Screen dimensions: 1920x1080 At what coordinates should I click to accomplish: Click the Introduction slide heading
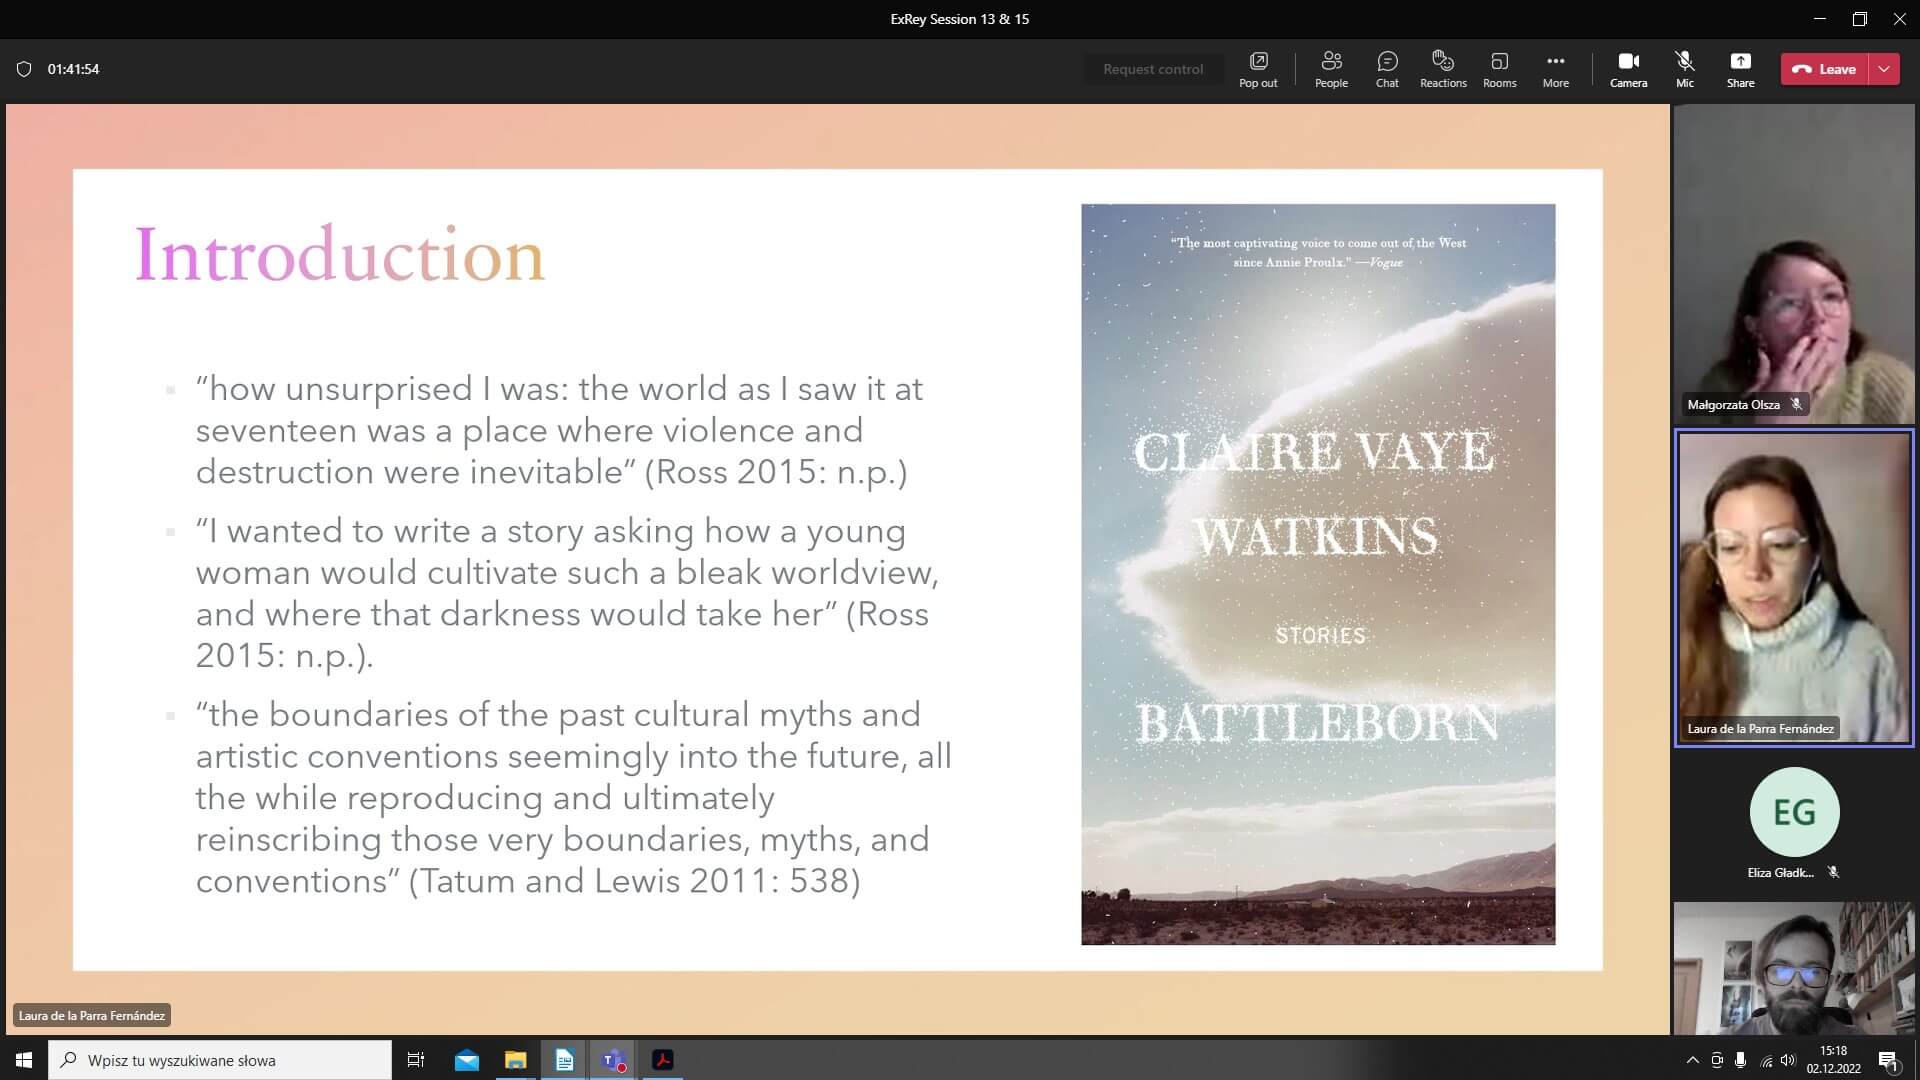pyautogui.click(x=340, y=255)
